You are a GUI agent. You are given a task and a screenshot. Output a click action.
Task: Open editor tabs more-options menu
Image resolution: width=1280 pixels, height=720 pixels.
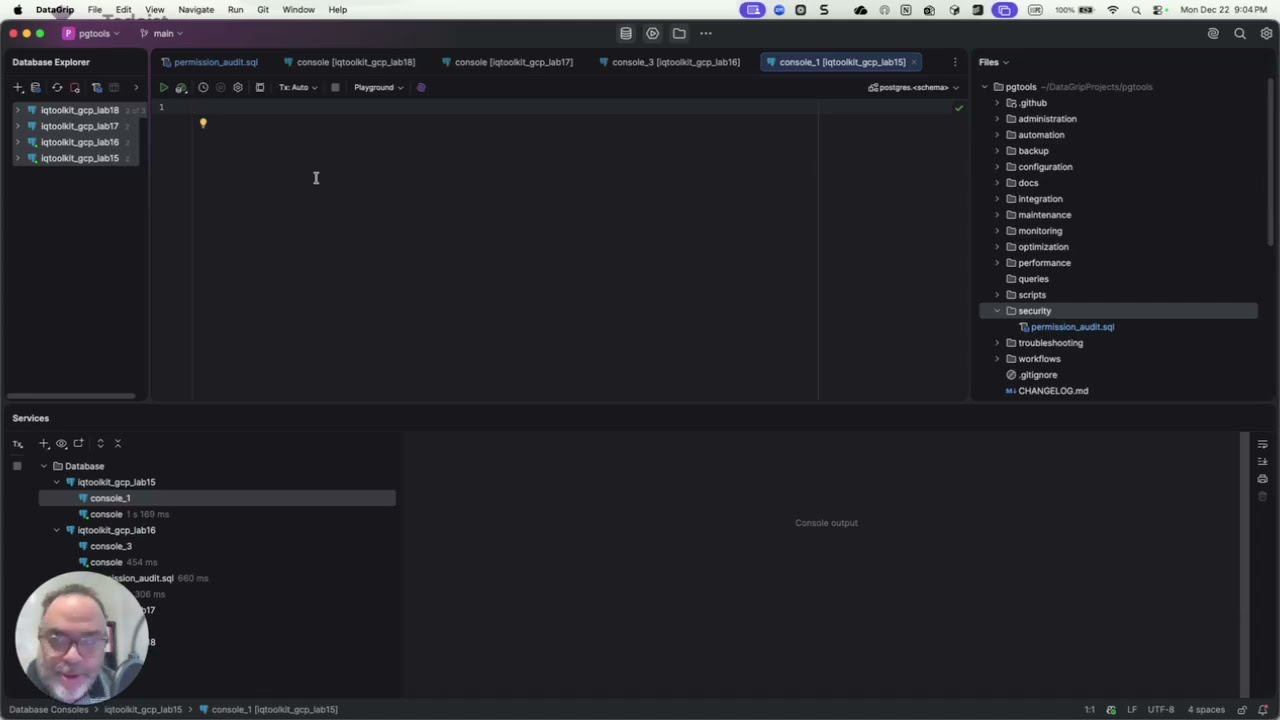coord(955,62)
